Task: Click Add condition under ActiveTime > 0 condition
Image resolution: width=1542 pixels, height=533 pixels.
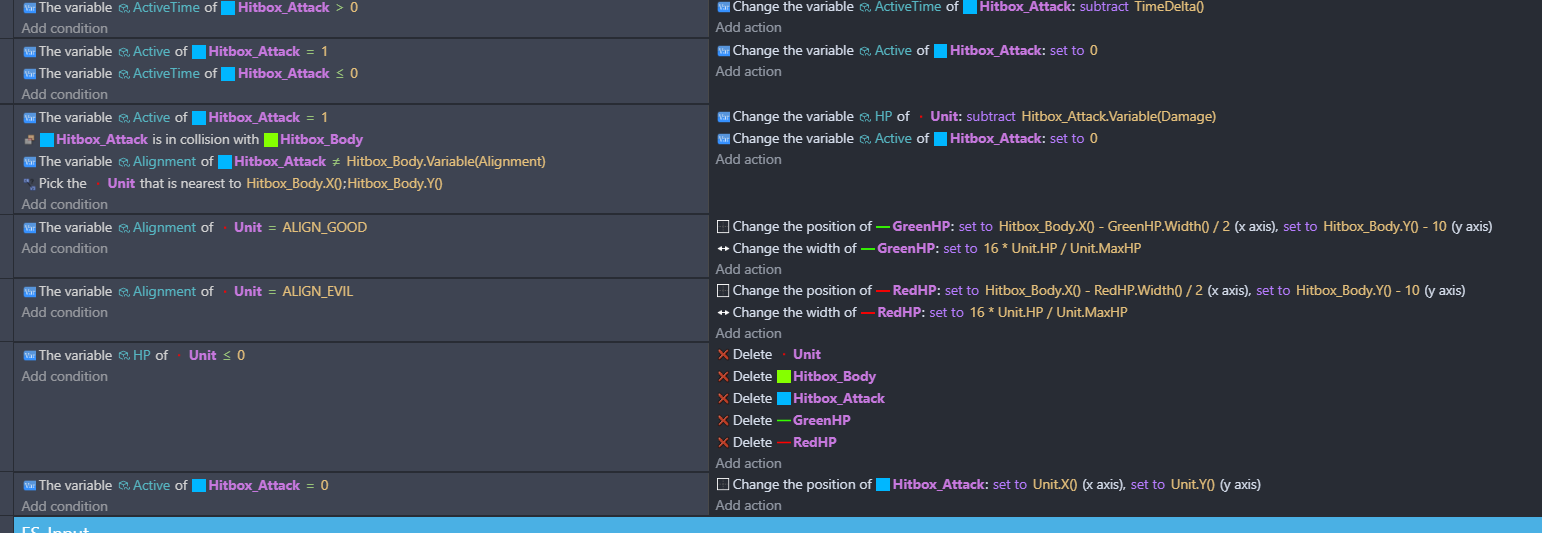Action: tap(65, 28)
